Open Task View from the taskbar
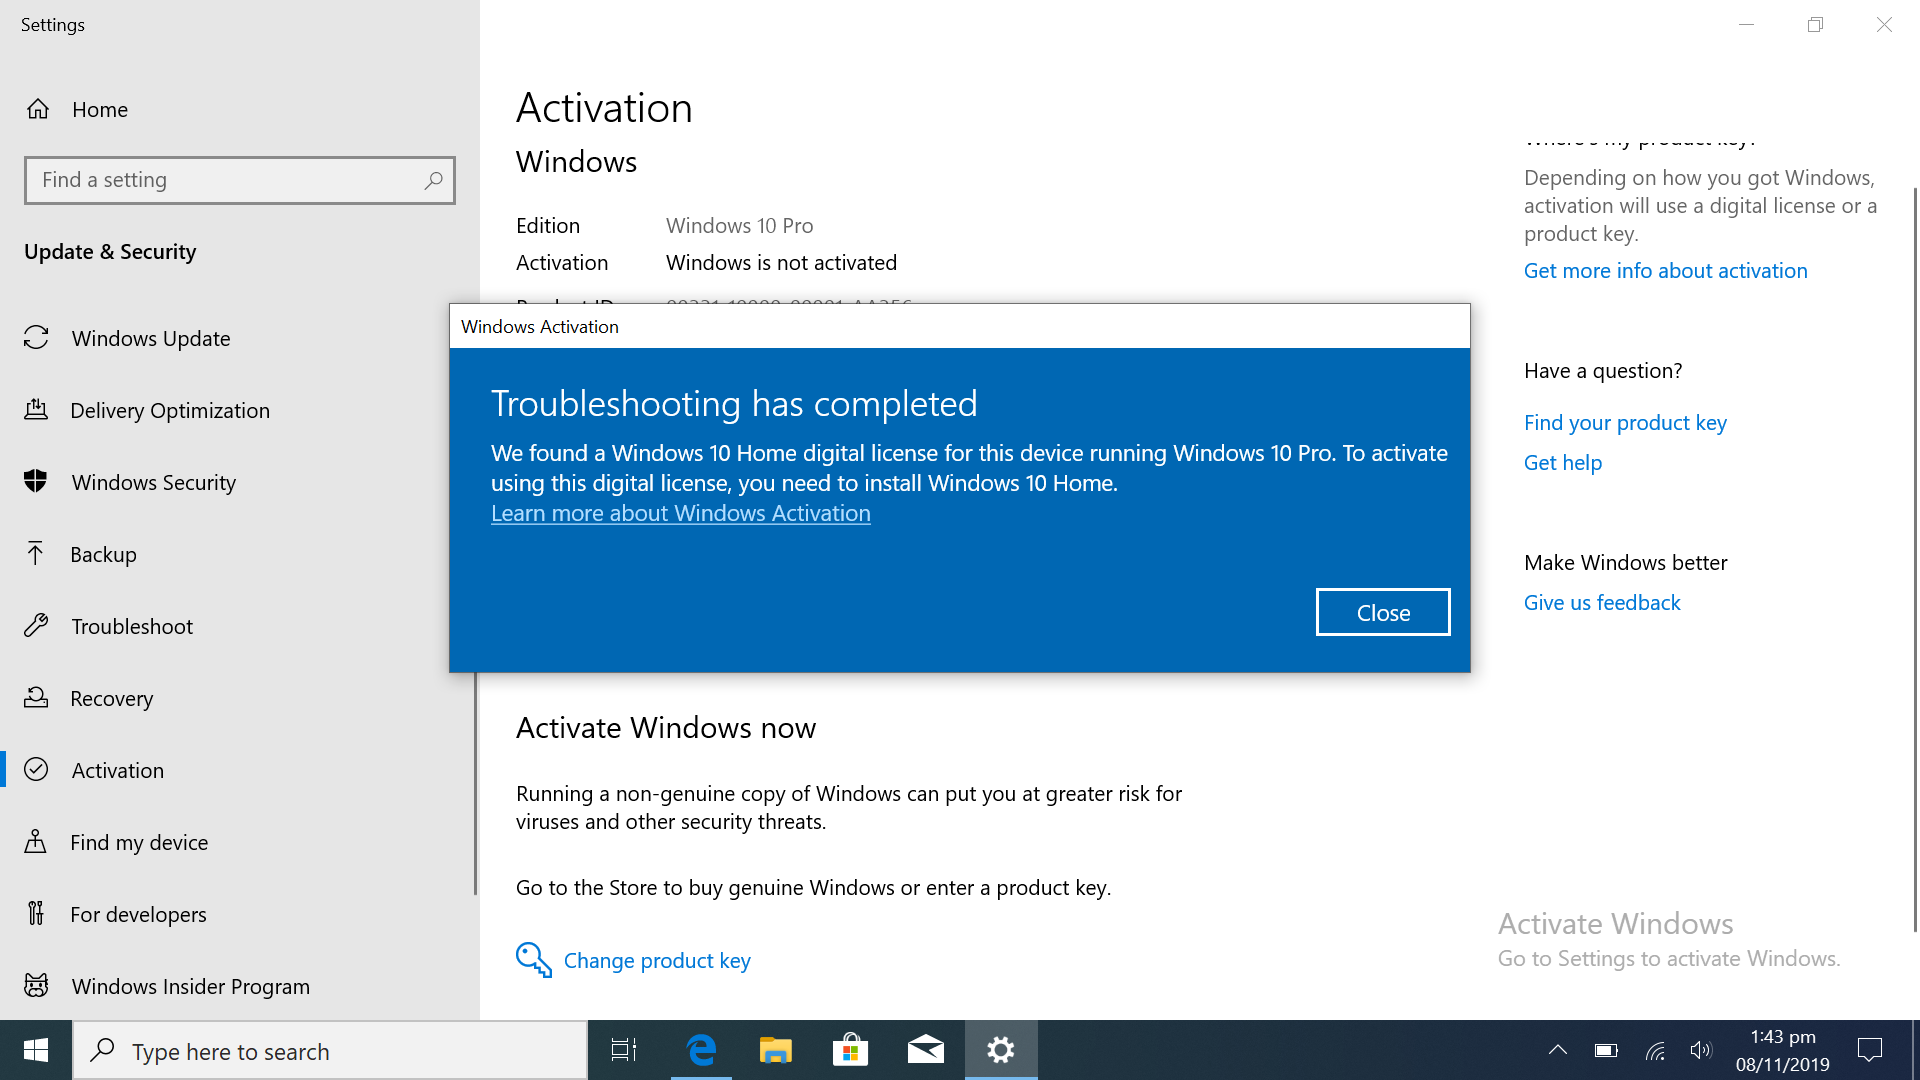 coord(624,1050)
